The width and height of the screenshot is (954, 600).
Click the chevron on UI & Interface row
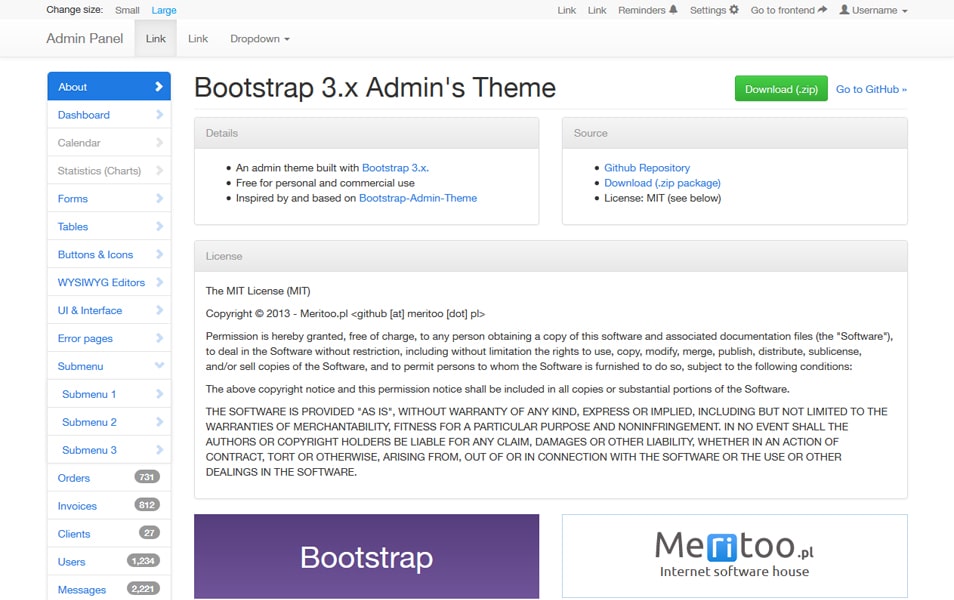pos(159,310)
